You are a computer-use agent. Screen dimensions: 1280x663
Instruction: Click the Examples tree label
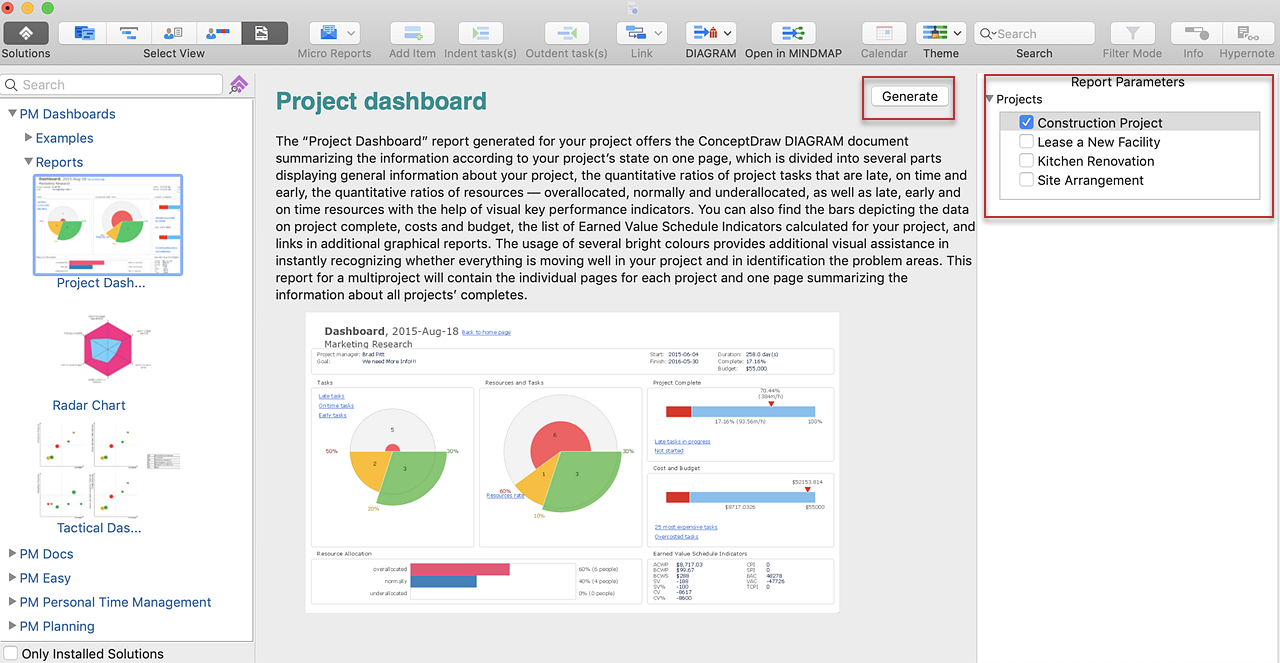point(65,138)
